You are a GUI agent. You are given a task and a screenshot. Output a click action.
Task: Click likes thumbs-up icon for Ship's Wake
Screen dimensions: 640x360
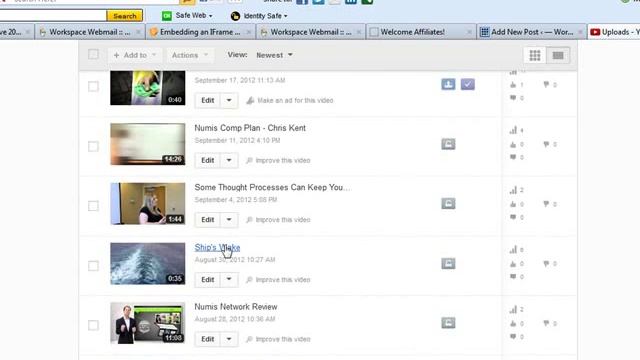click(513, 264)
